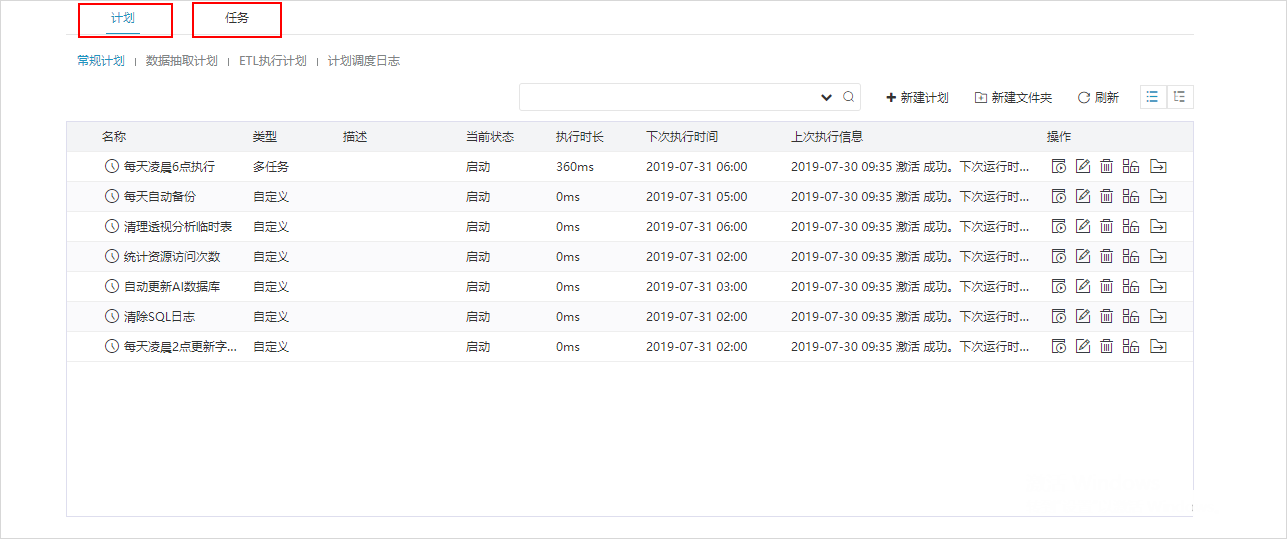The width and height of the screenshot is (1287, 539).
Task: Select the 自动更新AI数据库 plan name
Action: (x=172, y=287)
